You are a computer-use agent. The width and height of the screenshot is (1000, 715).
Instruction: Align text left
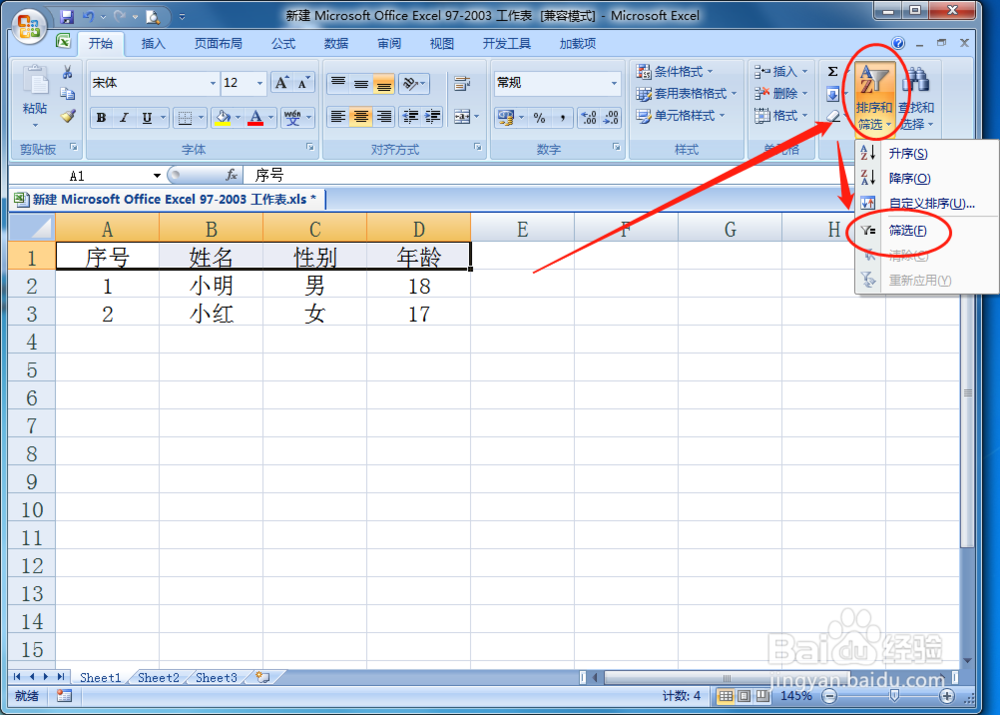click(338, 117)
